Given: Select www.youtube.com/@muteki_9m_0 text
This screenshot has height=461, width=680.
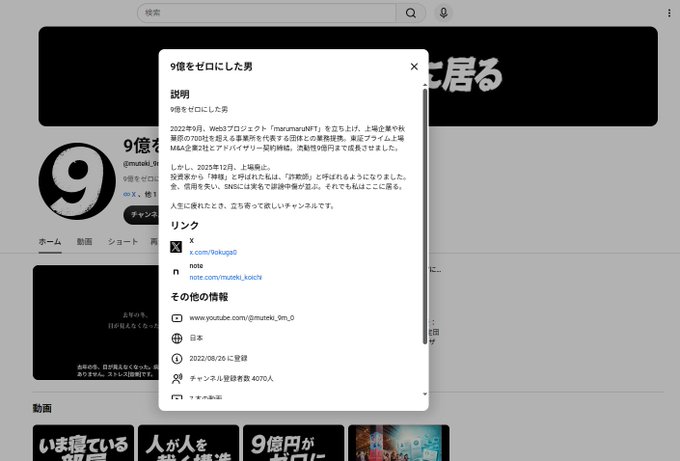Looking at the screenshot, I should [242, 318].
